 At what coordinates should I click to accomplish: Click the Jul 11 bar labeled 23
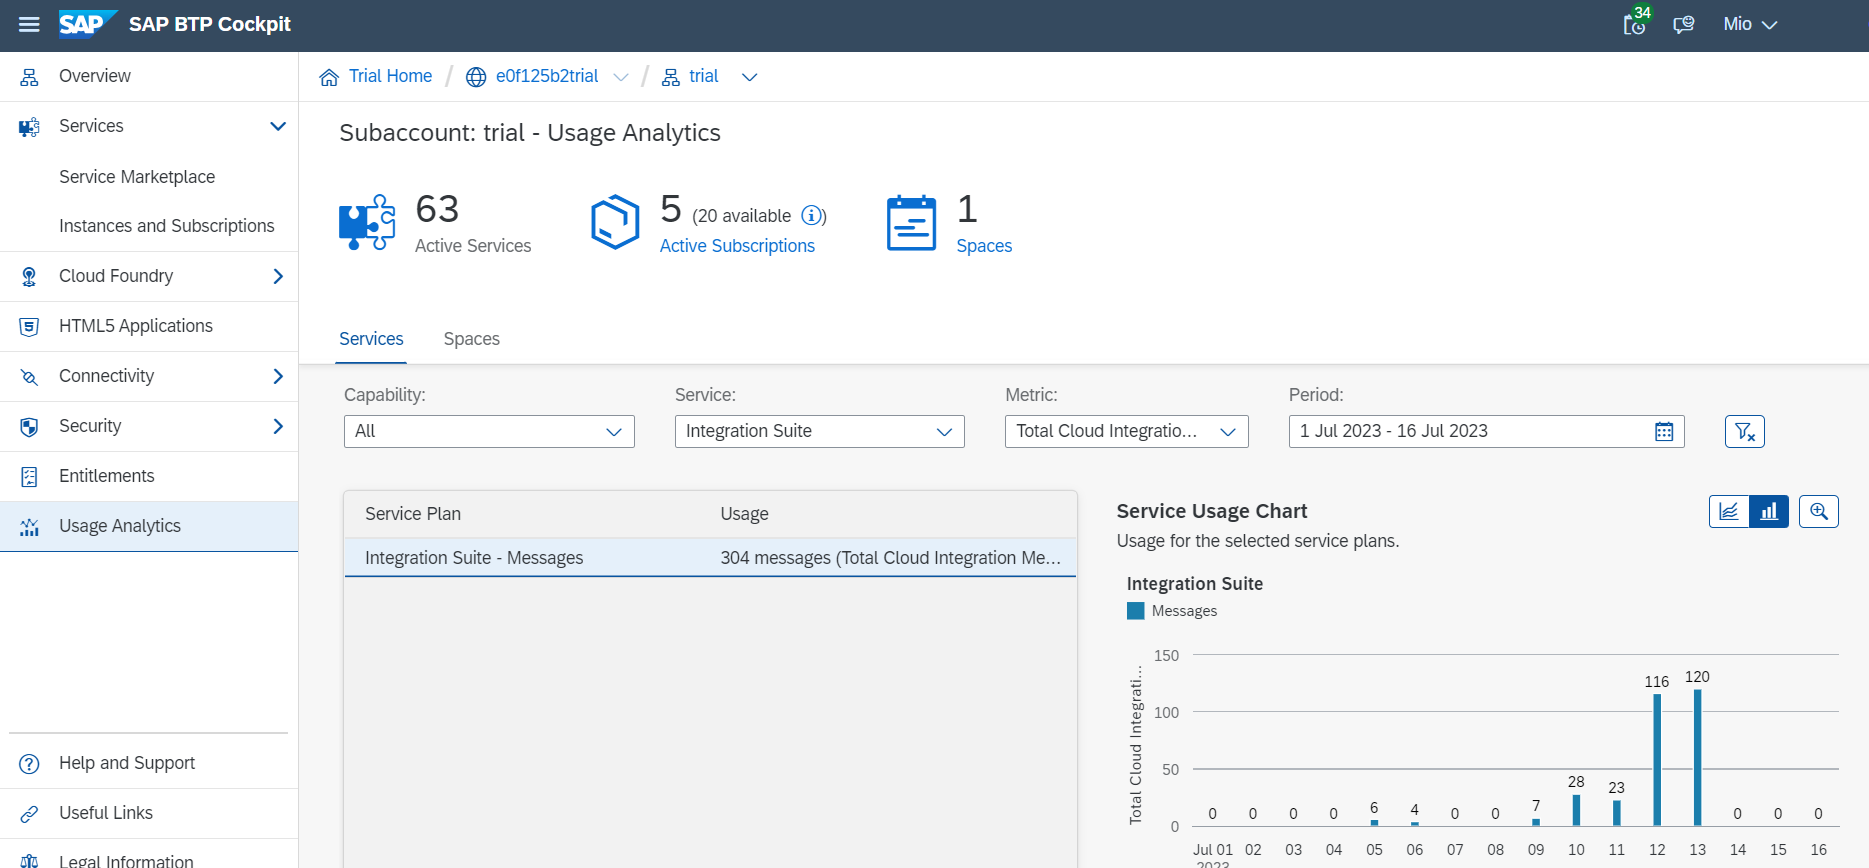pyautogui.click(x=1617, y=813)
